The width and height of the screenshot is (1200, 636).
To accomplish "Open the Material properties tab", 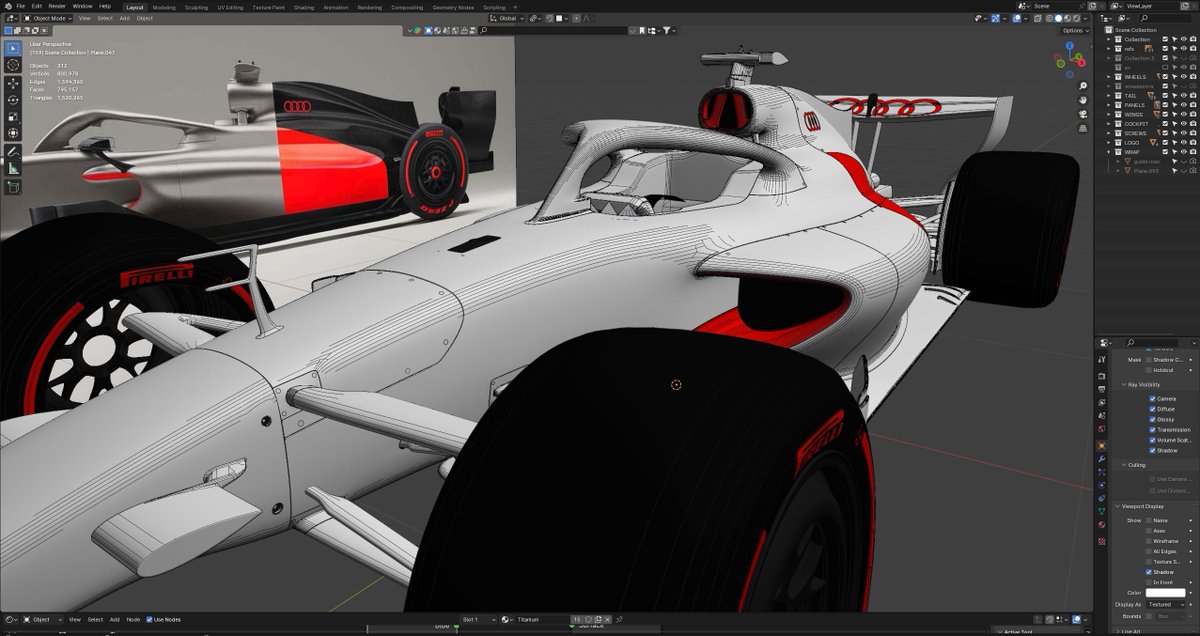I will pos(1102,523).
